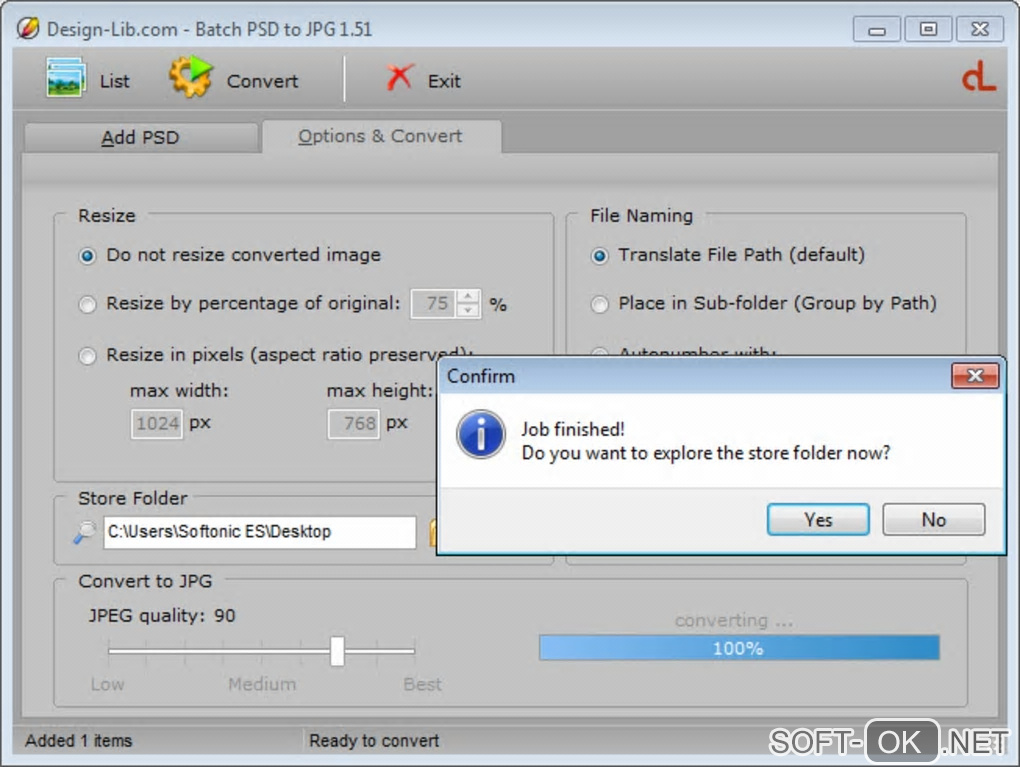Increase percentage with spinner up arrow
The width and height of the screenshot is (1020, 767).
click(x=467, y=297)
